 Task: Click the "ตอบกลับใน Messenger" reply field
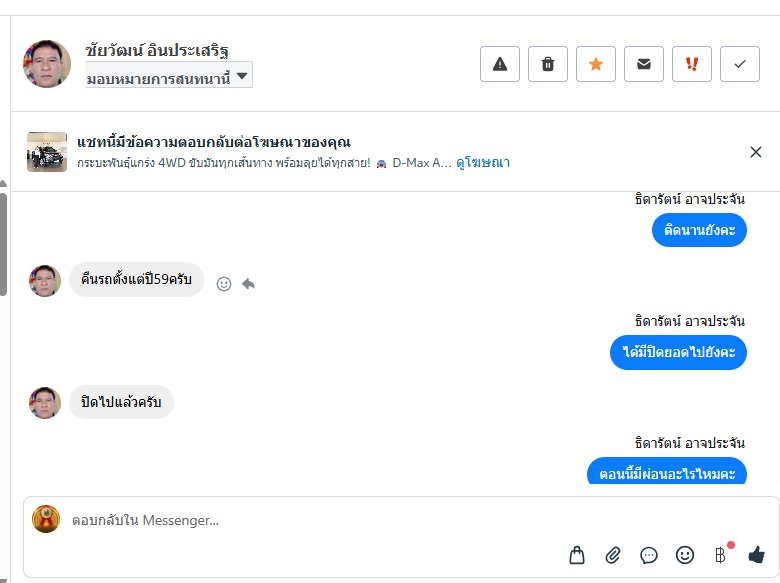click(300, 520)
